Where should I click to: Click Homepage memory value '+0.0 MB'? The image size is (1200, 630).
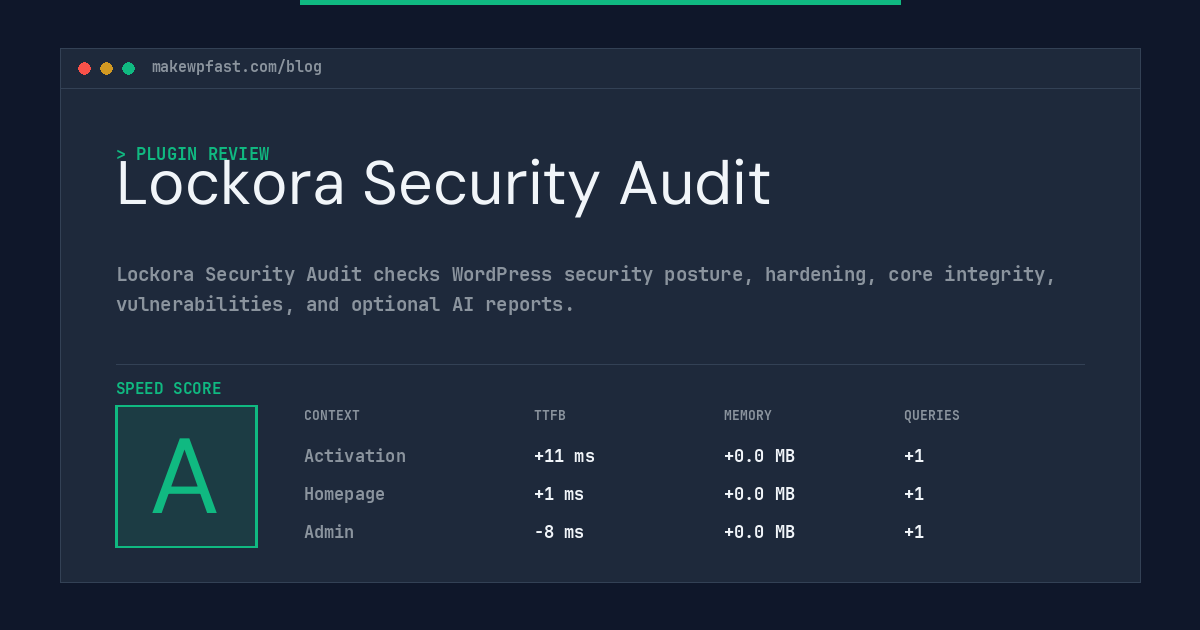(x=759, y=494)
